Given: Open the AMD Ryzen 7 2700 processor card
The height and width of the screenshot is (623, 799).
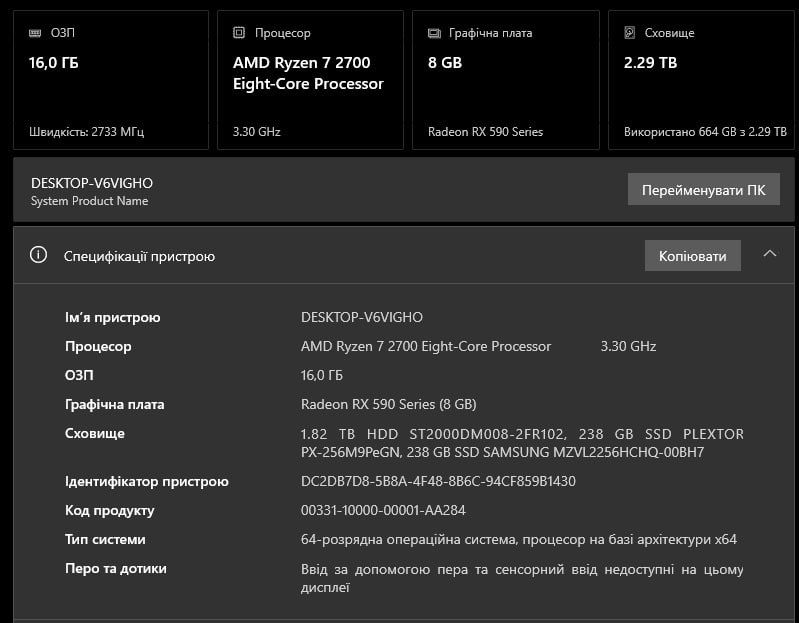Looking at the screenshot, I should click(310, 80).
